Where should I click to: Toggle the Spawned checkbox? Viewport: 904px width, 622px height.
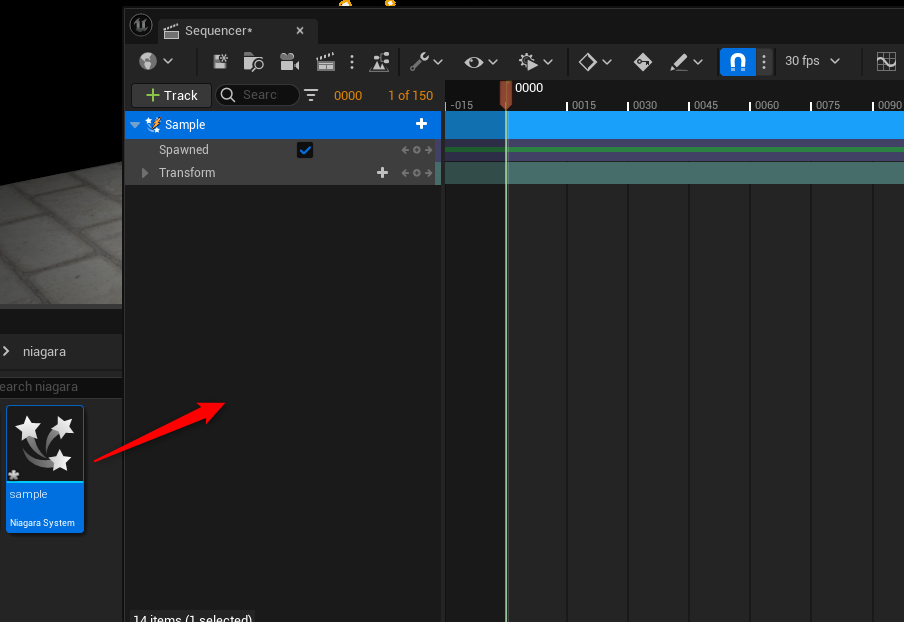coord(305,150)
